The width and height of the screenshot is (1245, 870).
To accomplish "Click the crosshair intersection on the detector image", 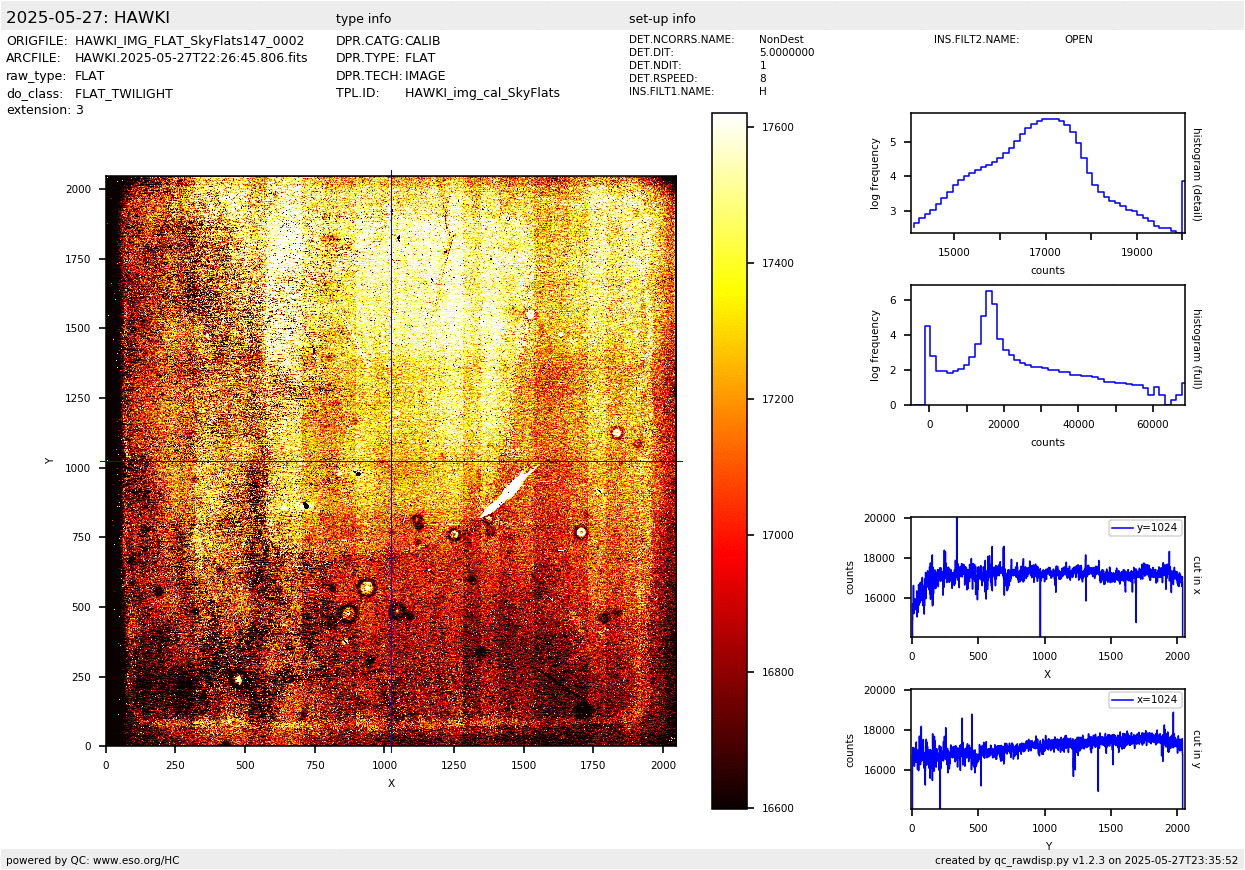I will tap(391, 461).
